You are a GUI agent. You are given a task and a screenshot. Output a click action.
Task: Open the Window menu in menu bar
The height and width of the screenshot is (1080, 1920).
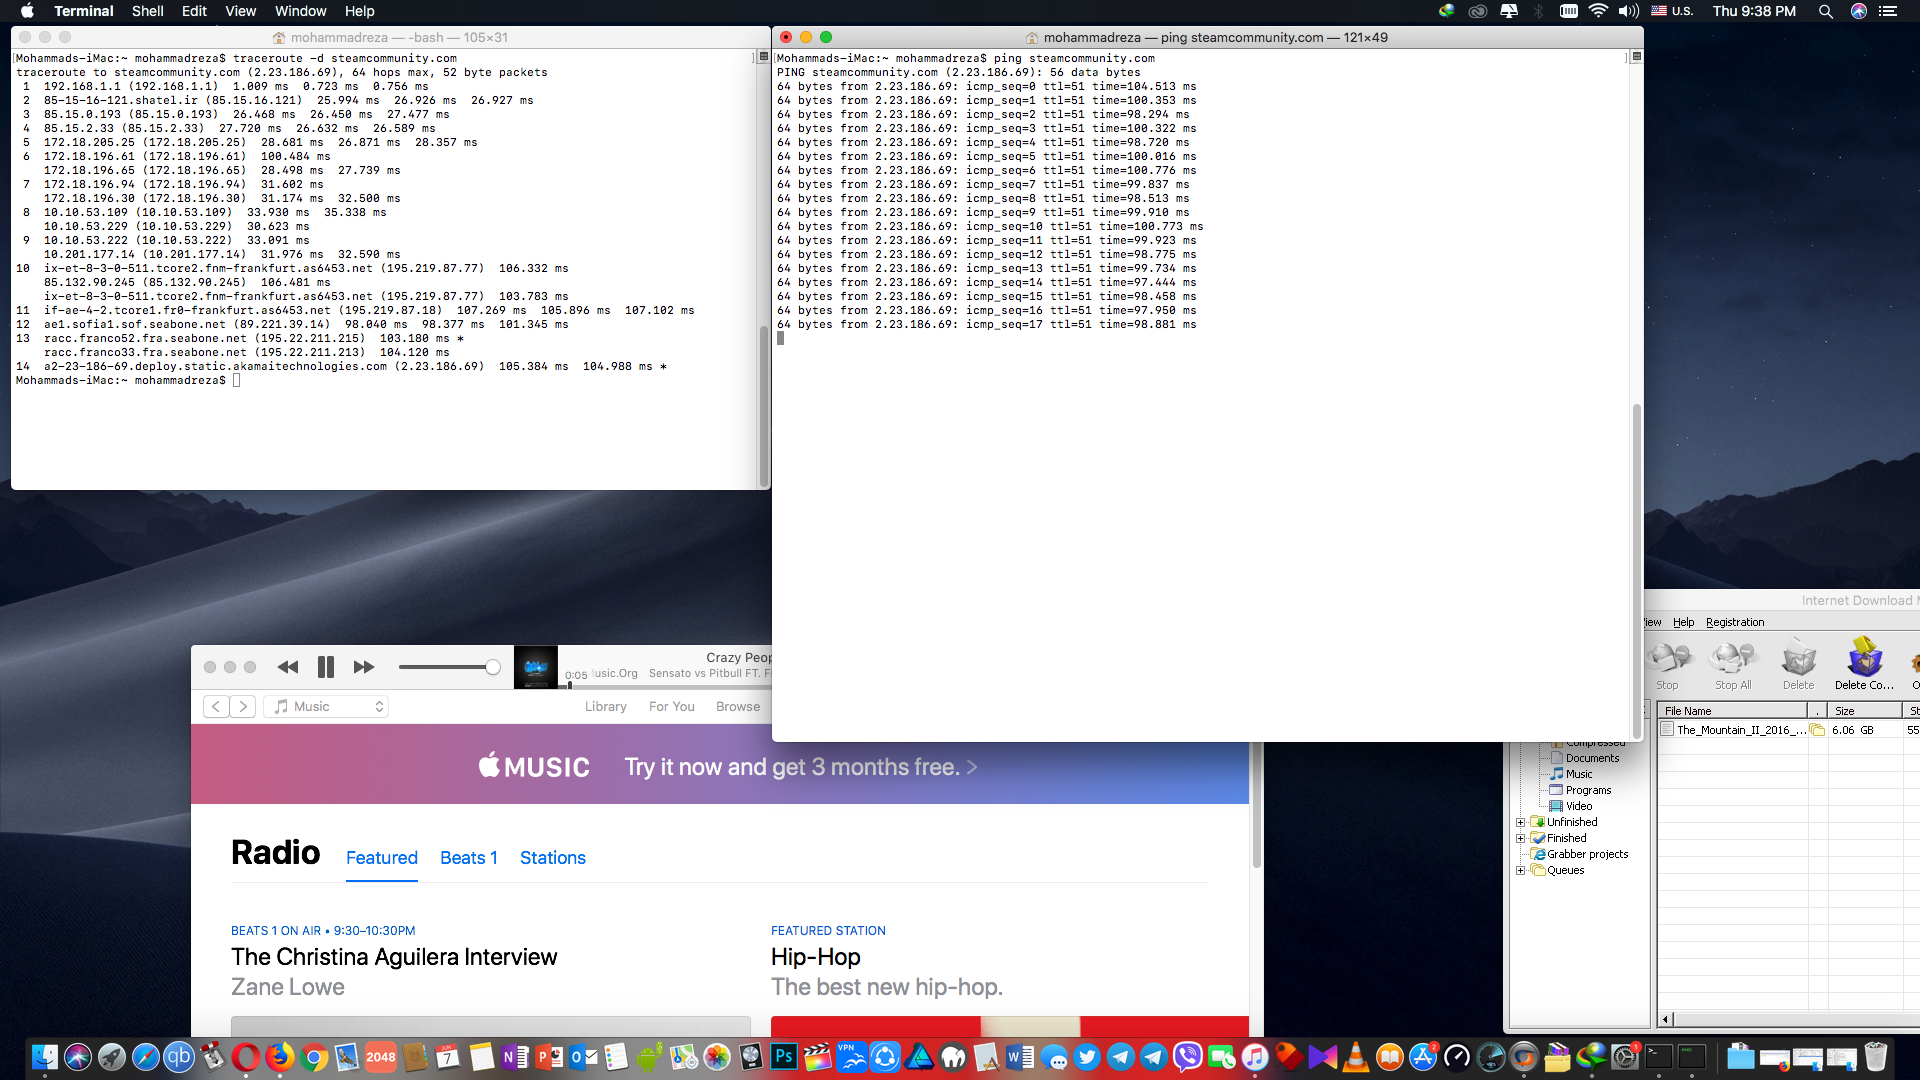[301, 11]
